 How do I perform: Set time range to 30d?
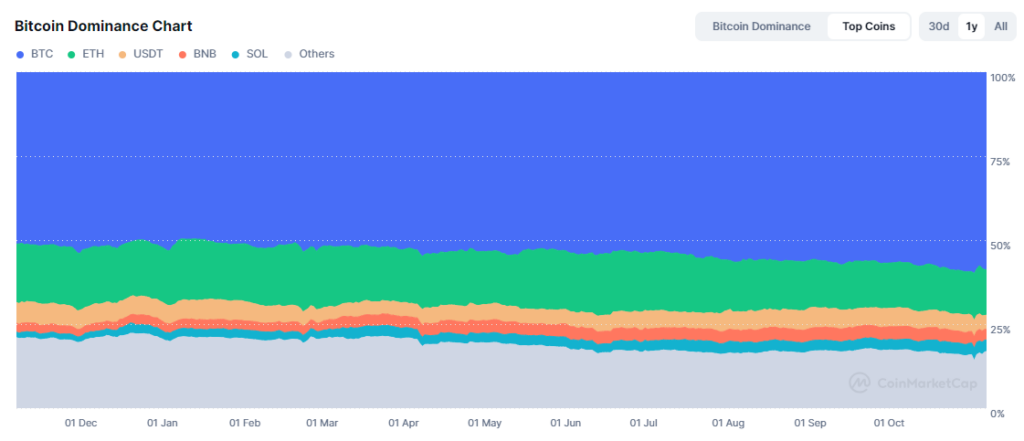[x=939, y=27]
